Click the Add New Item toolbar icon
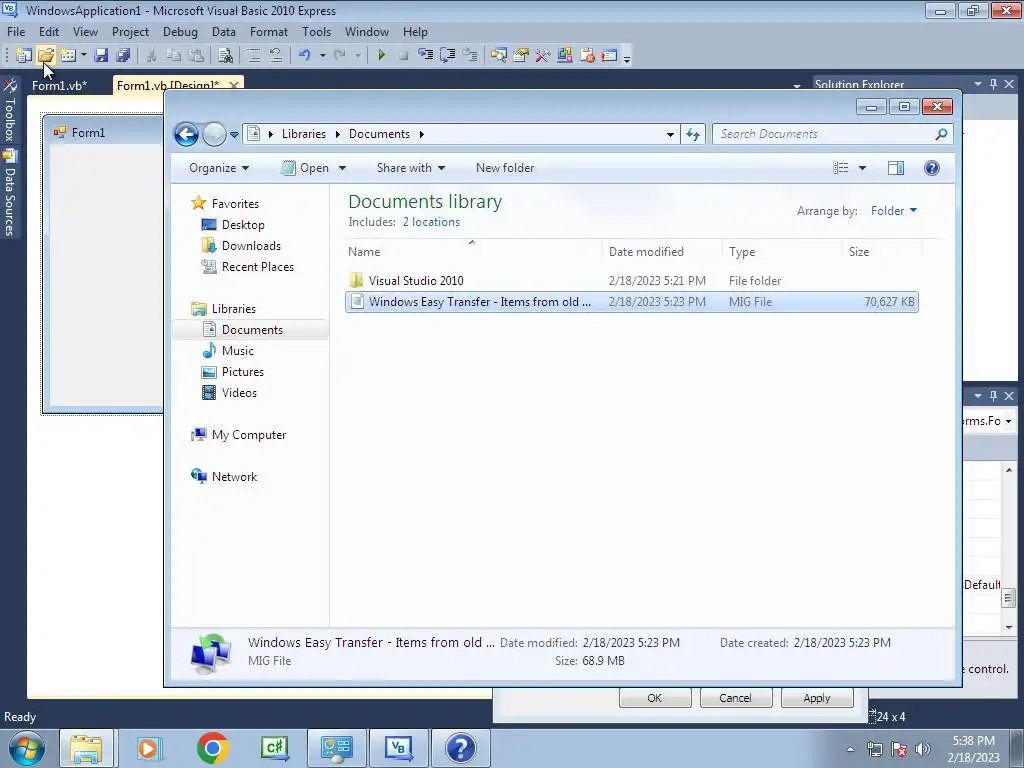Screen dimensions: 1024x768 (x=68, y=56)
